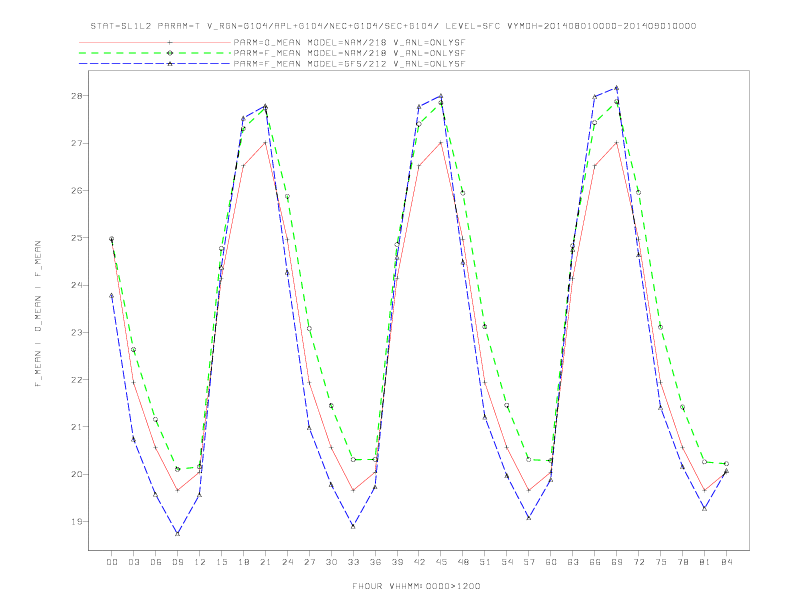Click y-axis tick label 22
792x612 pixels.
point(76,380)
